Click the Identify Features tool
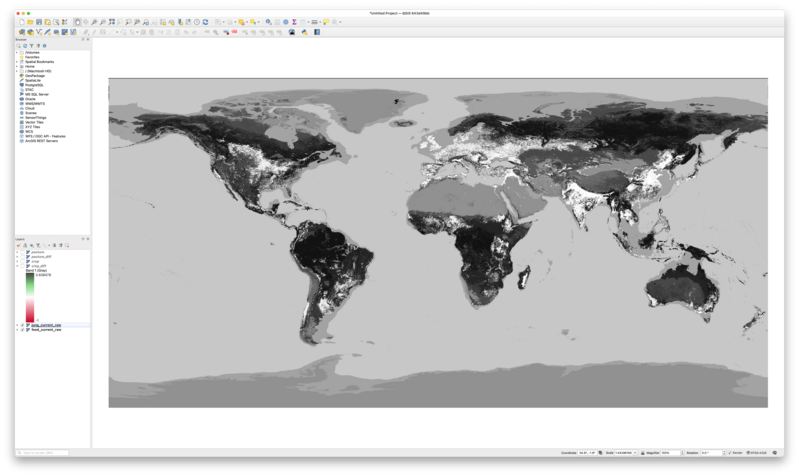The width and height of the screenshot is (799, 476). [268, 21]
